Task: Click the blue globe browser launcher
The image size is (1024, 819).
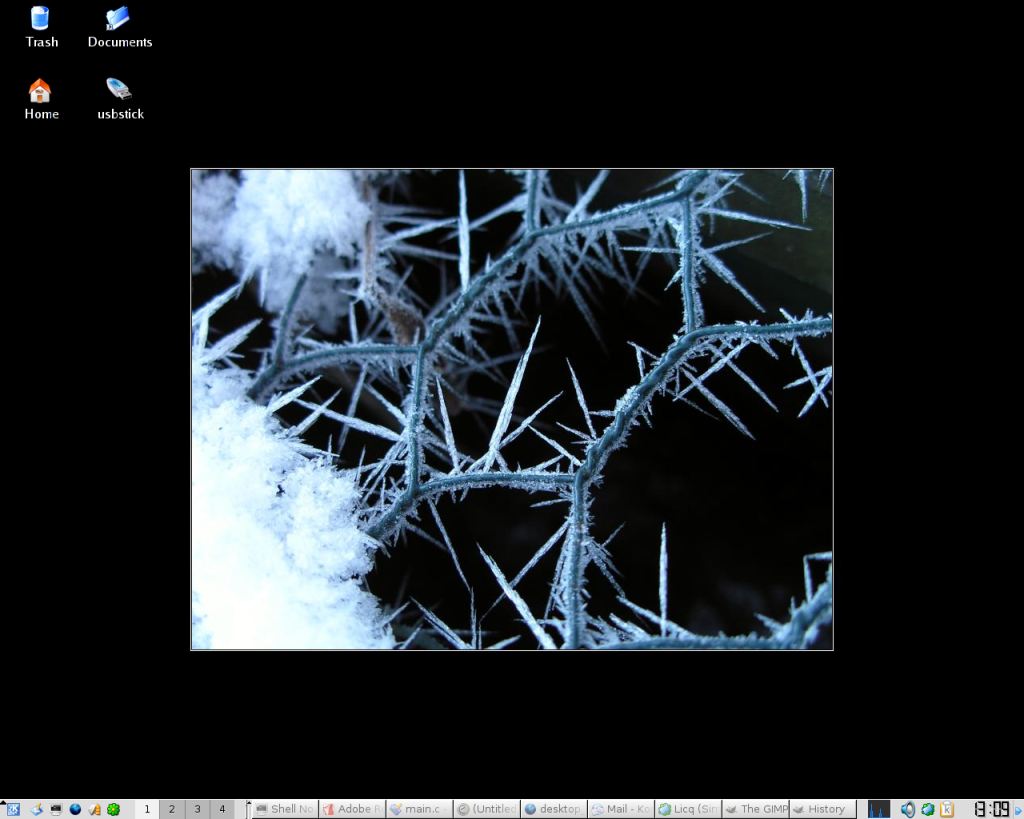Action: pos(75,809)
